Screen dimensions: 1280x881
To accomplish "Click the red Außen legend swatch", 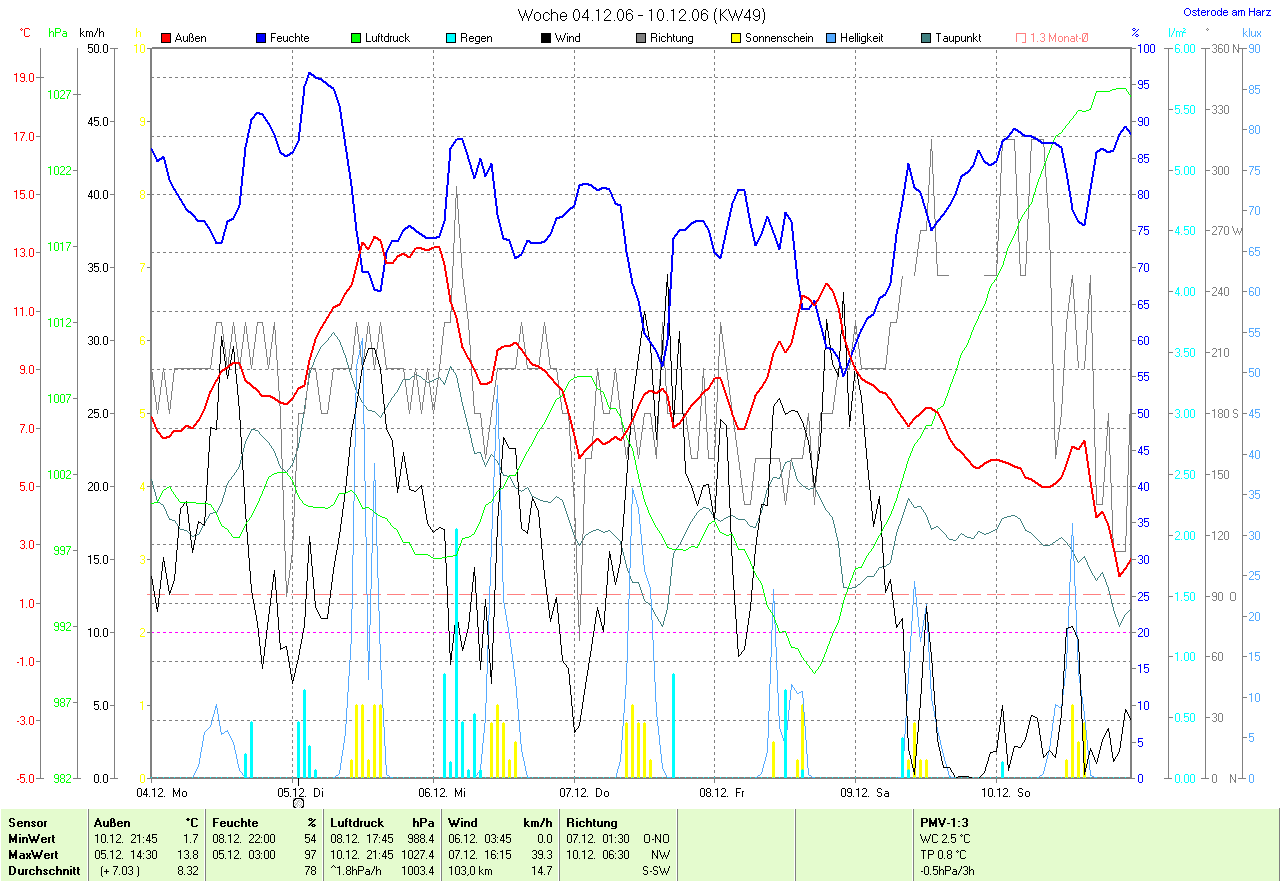I will coord(166,38).
